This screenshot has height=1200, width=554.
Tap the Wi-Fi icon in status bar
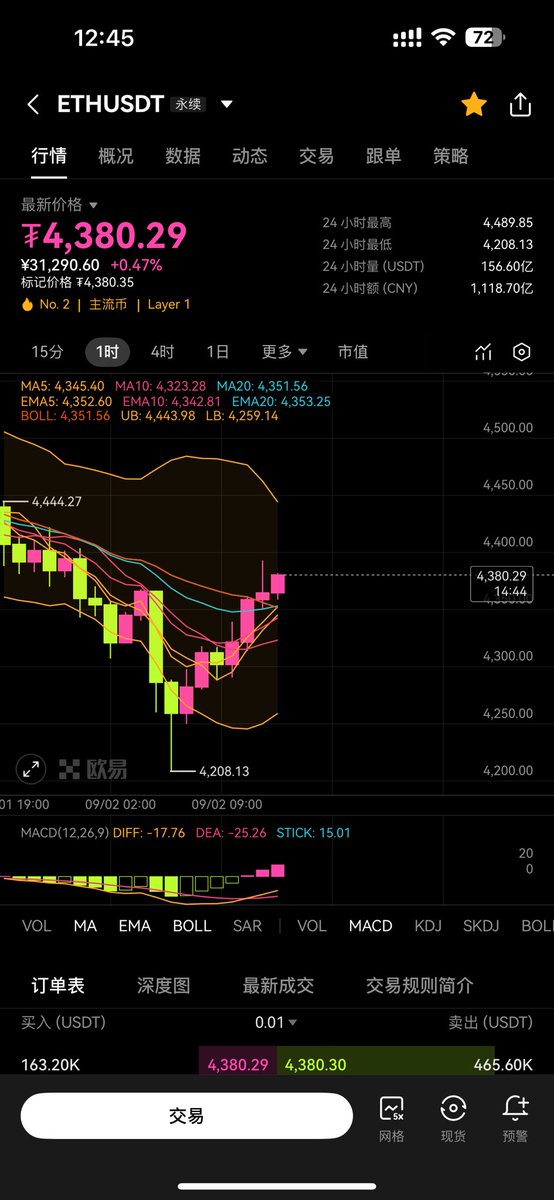pyautogui.click(x=442, y=38)
